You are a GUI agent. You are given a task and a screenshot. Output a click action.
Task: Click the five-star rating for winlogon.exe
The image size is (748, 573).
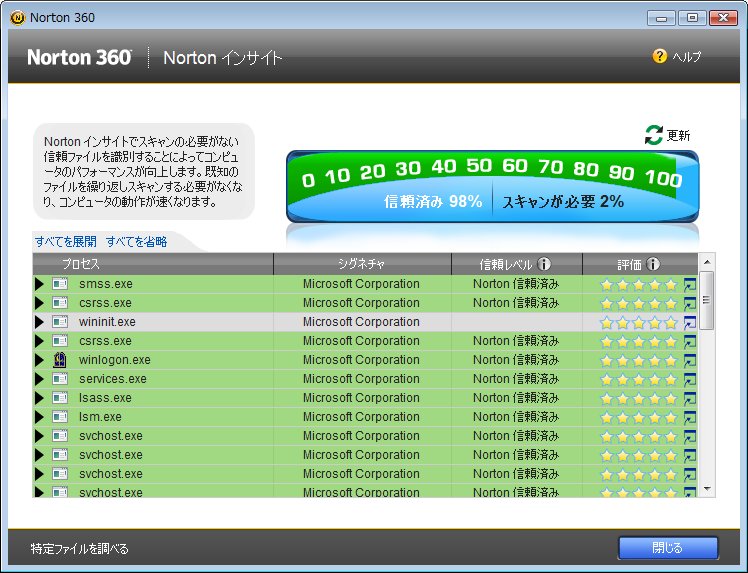[x=639, y=361]
